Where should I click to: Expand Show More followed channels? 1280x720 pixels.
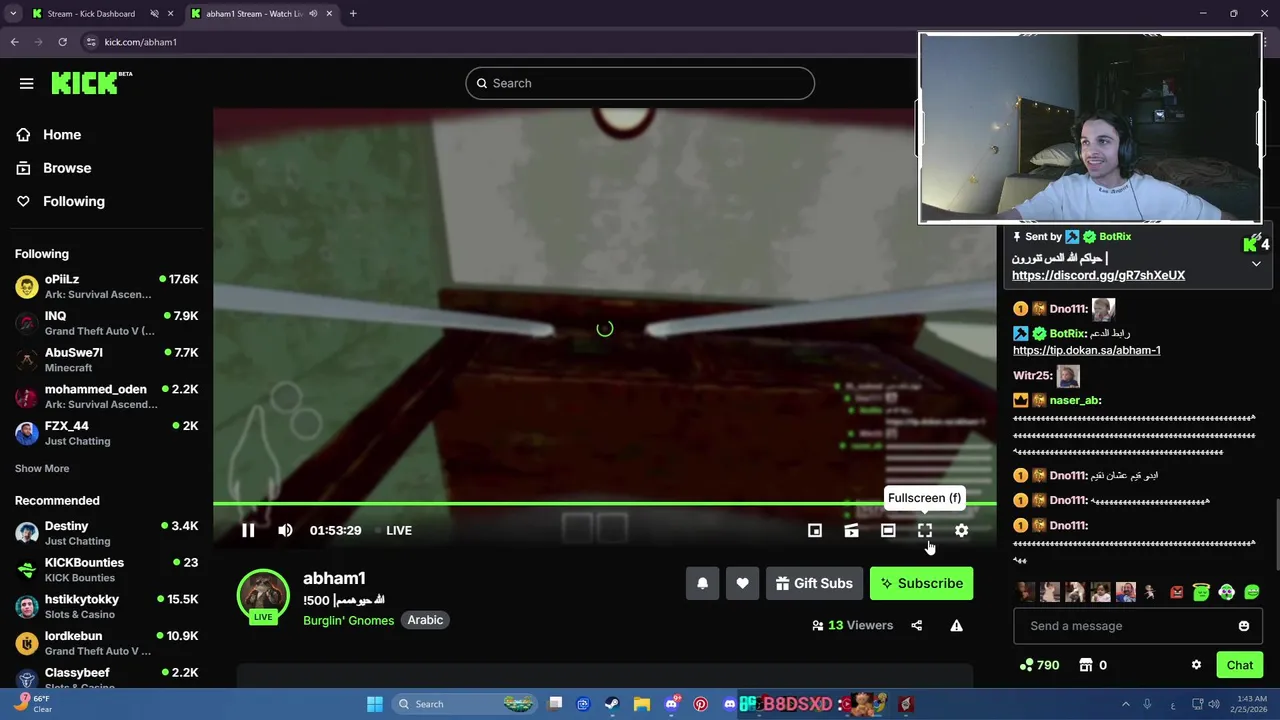click(x=42, y=468)
